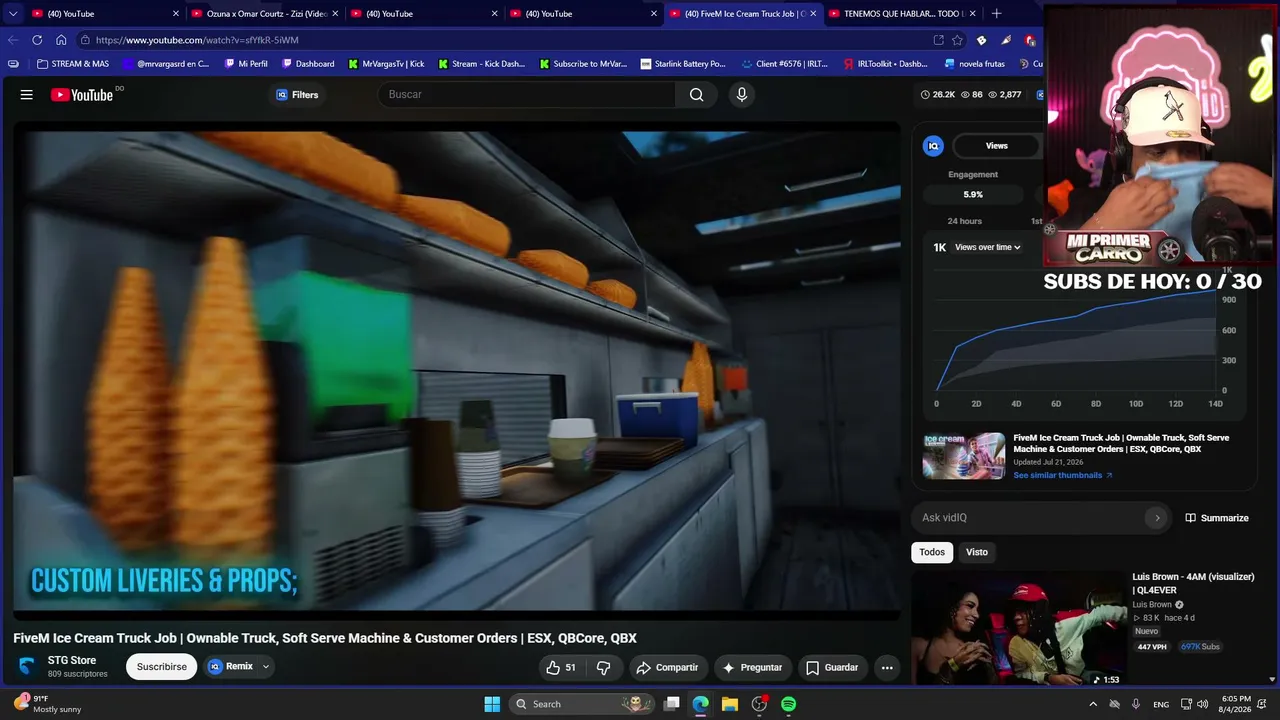Image resolution: width=1280 pixels, height=720 pixels.
Task: Open the clock showing 6:05 PM
Action: coord(1236,704)
